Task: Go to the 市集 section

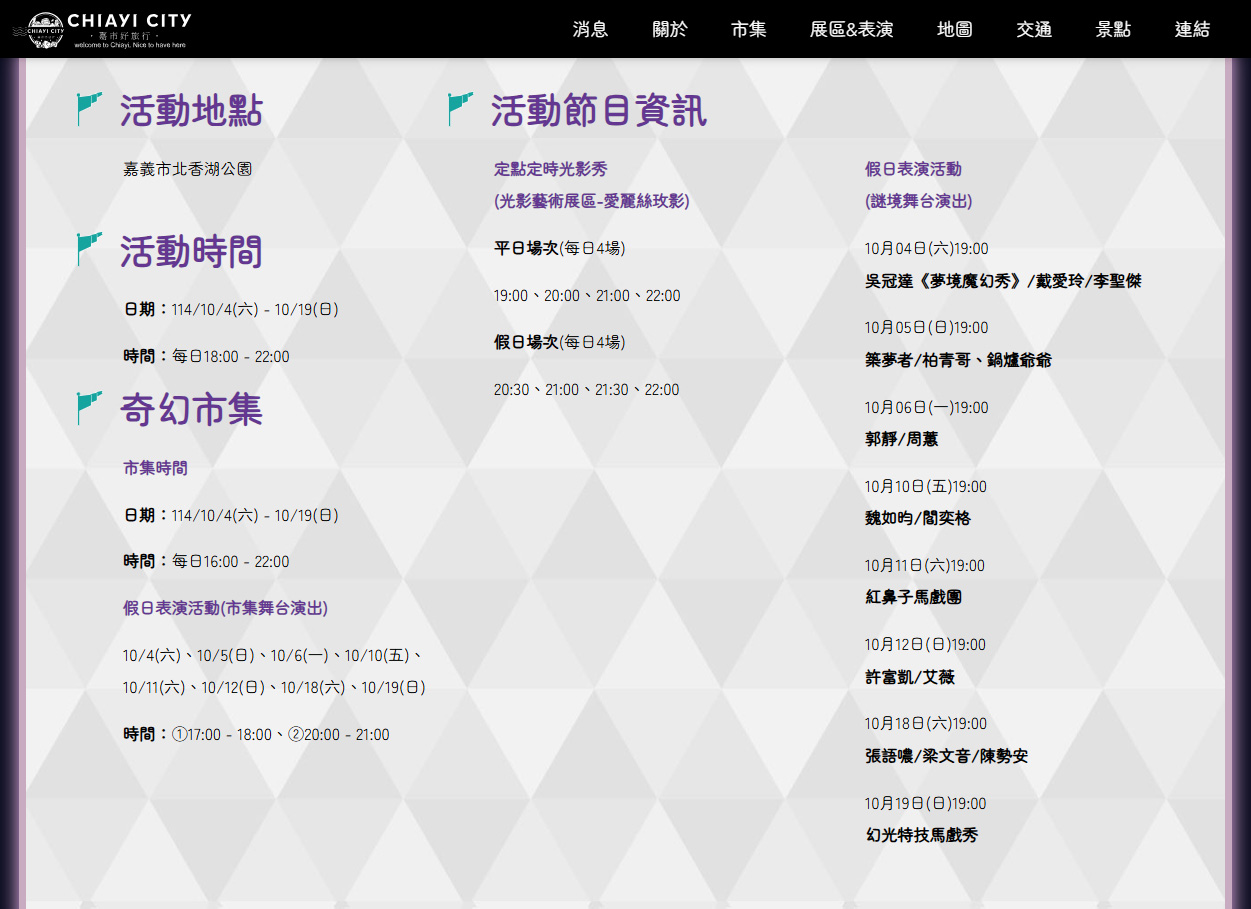Action: [x=748, y=29]
